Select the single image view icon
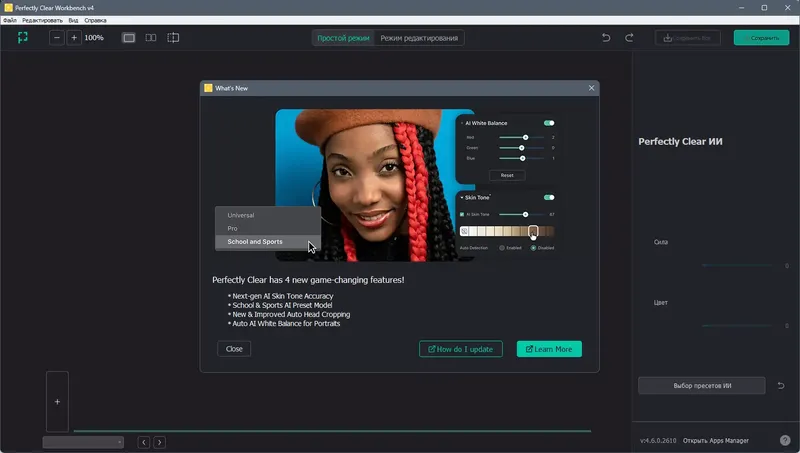 [129, 38]
